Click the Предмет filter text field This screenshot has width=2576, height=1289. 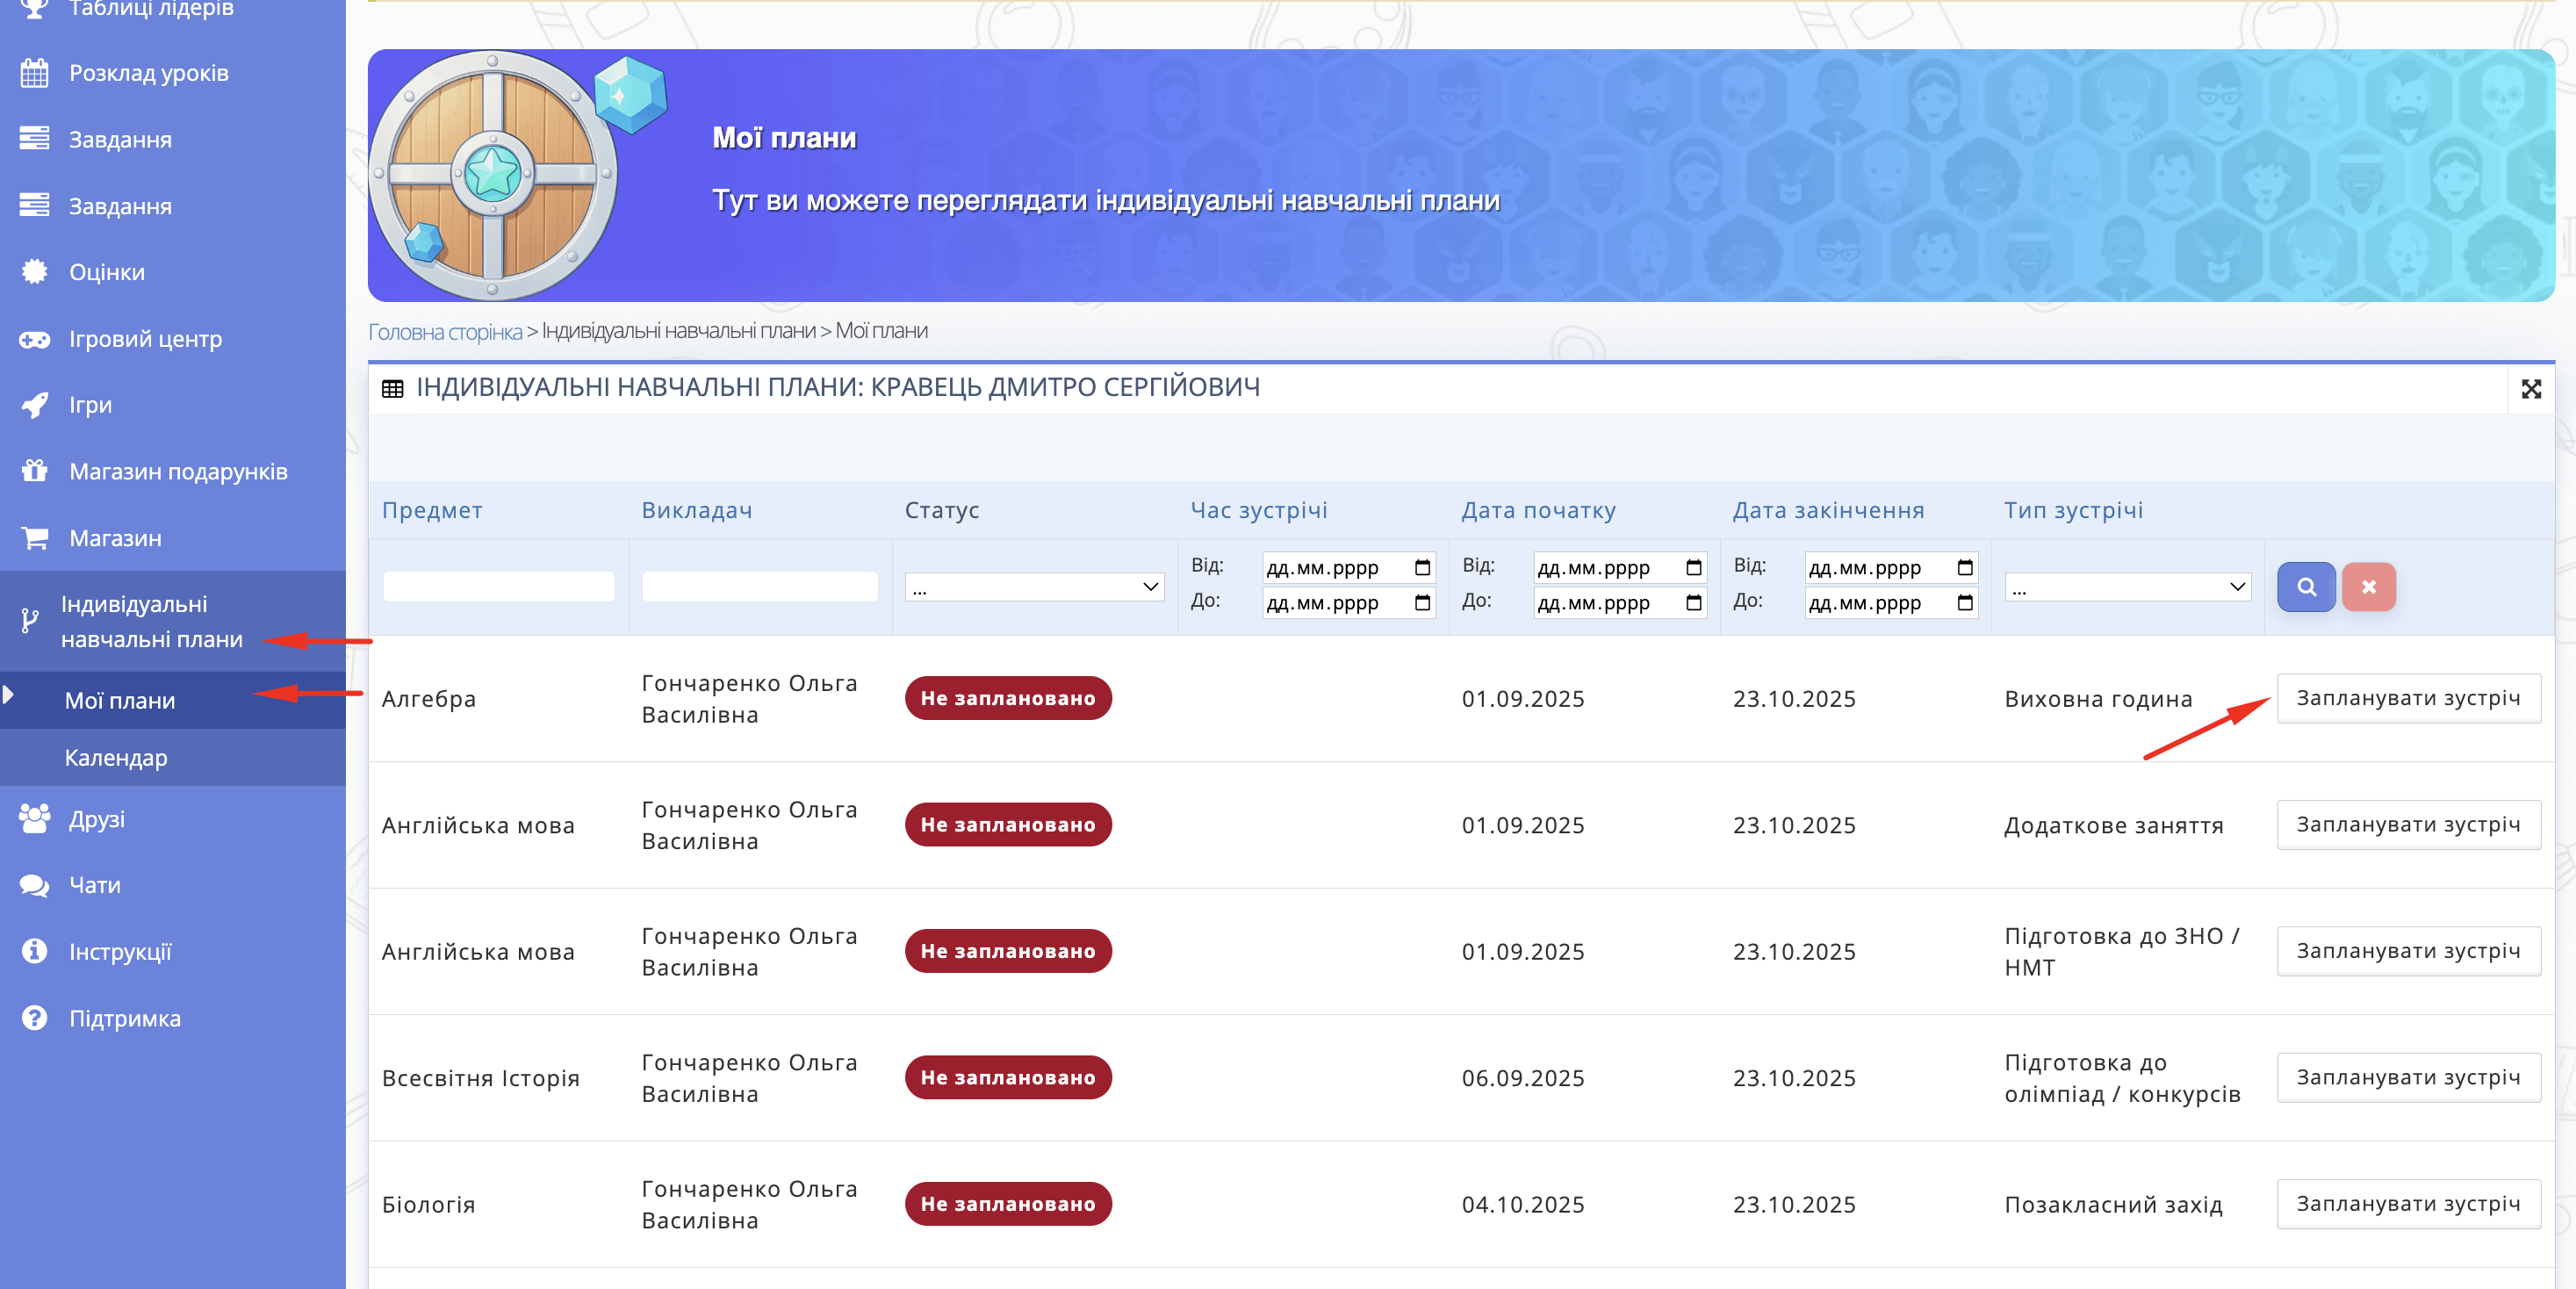(x=498, y=587)
